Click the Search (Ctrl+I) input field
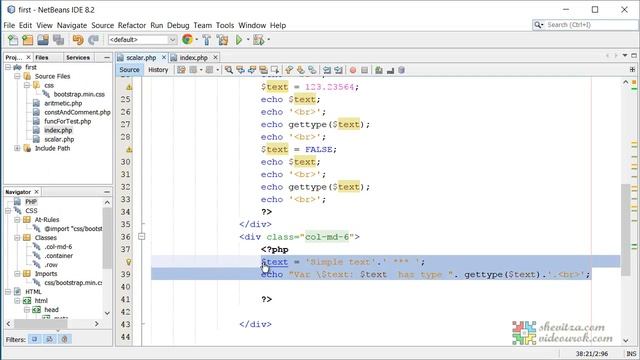The width and height of the screenshot is (640, 360). tap(591, 25)
